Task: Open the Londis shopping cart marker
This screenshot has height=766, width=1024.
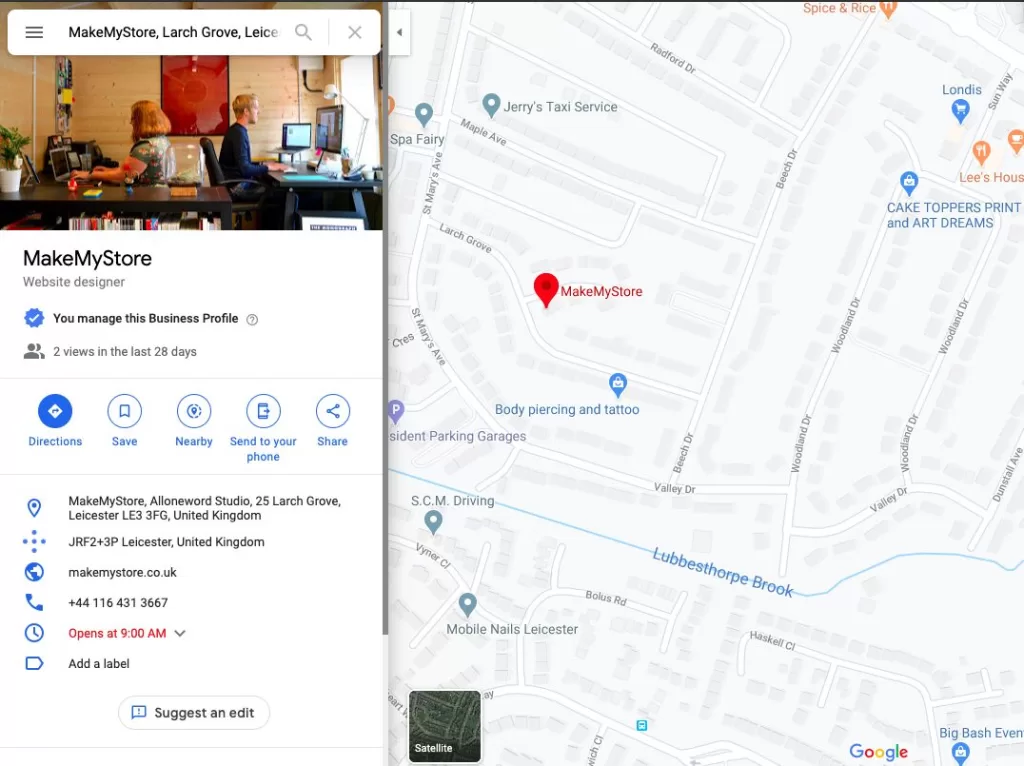Action: 961,111
